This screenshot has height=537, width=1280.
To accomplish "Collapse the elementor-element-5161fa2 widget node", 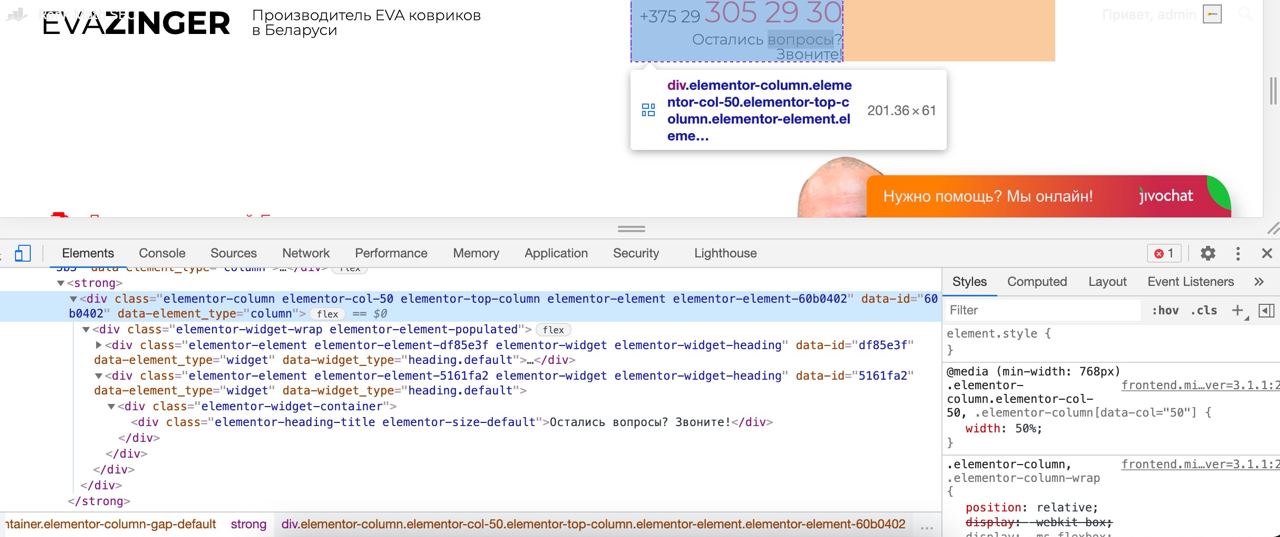I will point(99,376).
